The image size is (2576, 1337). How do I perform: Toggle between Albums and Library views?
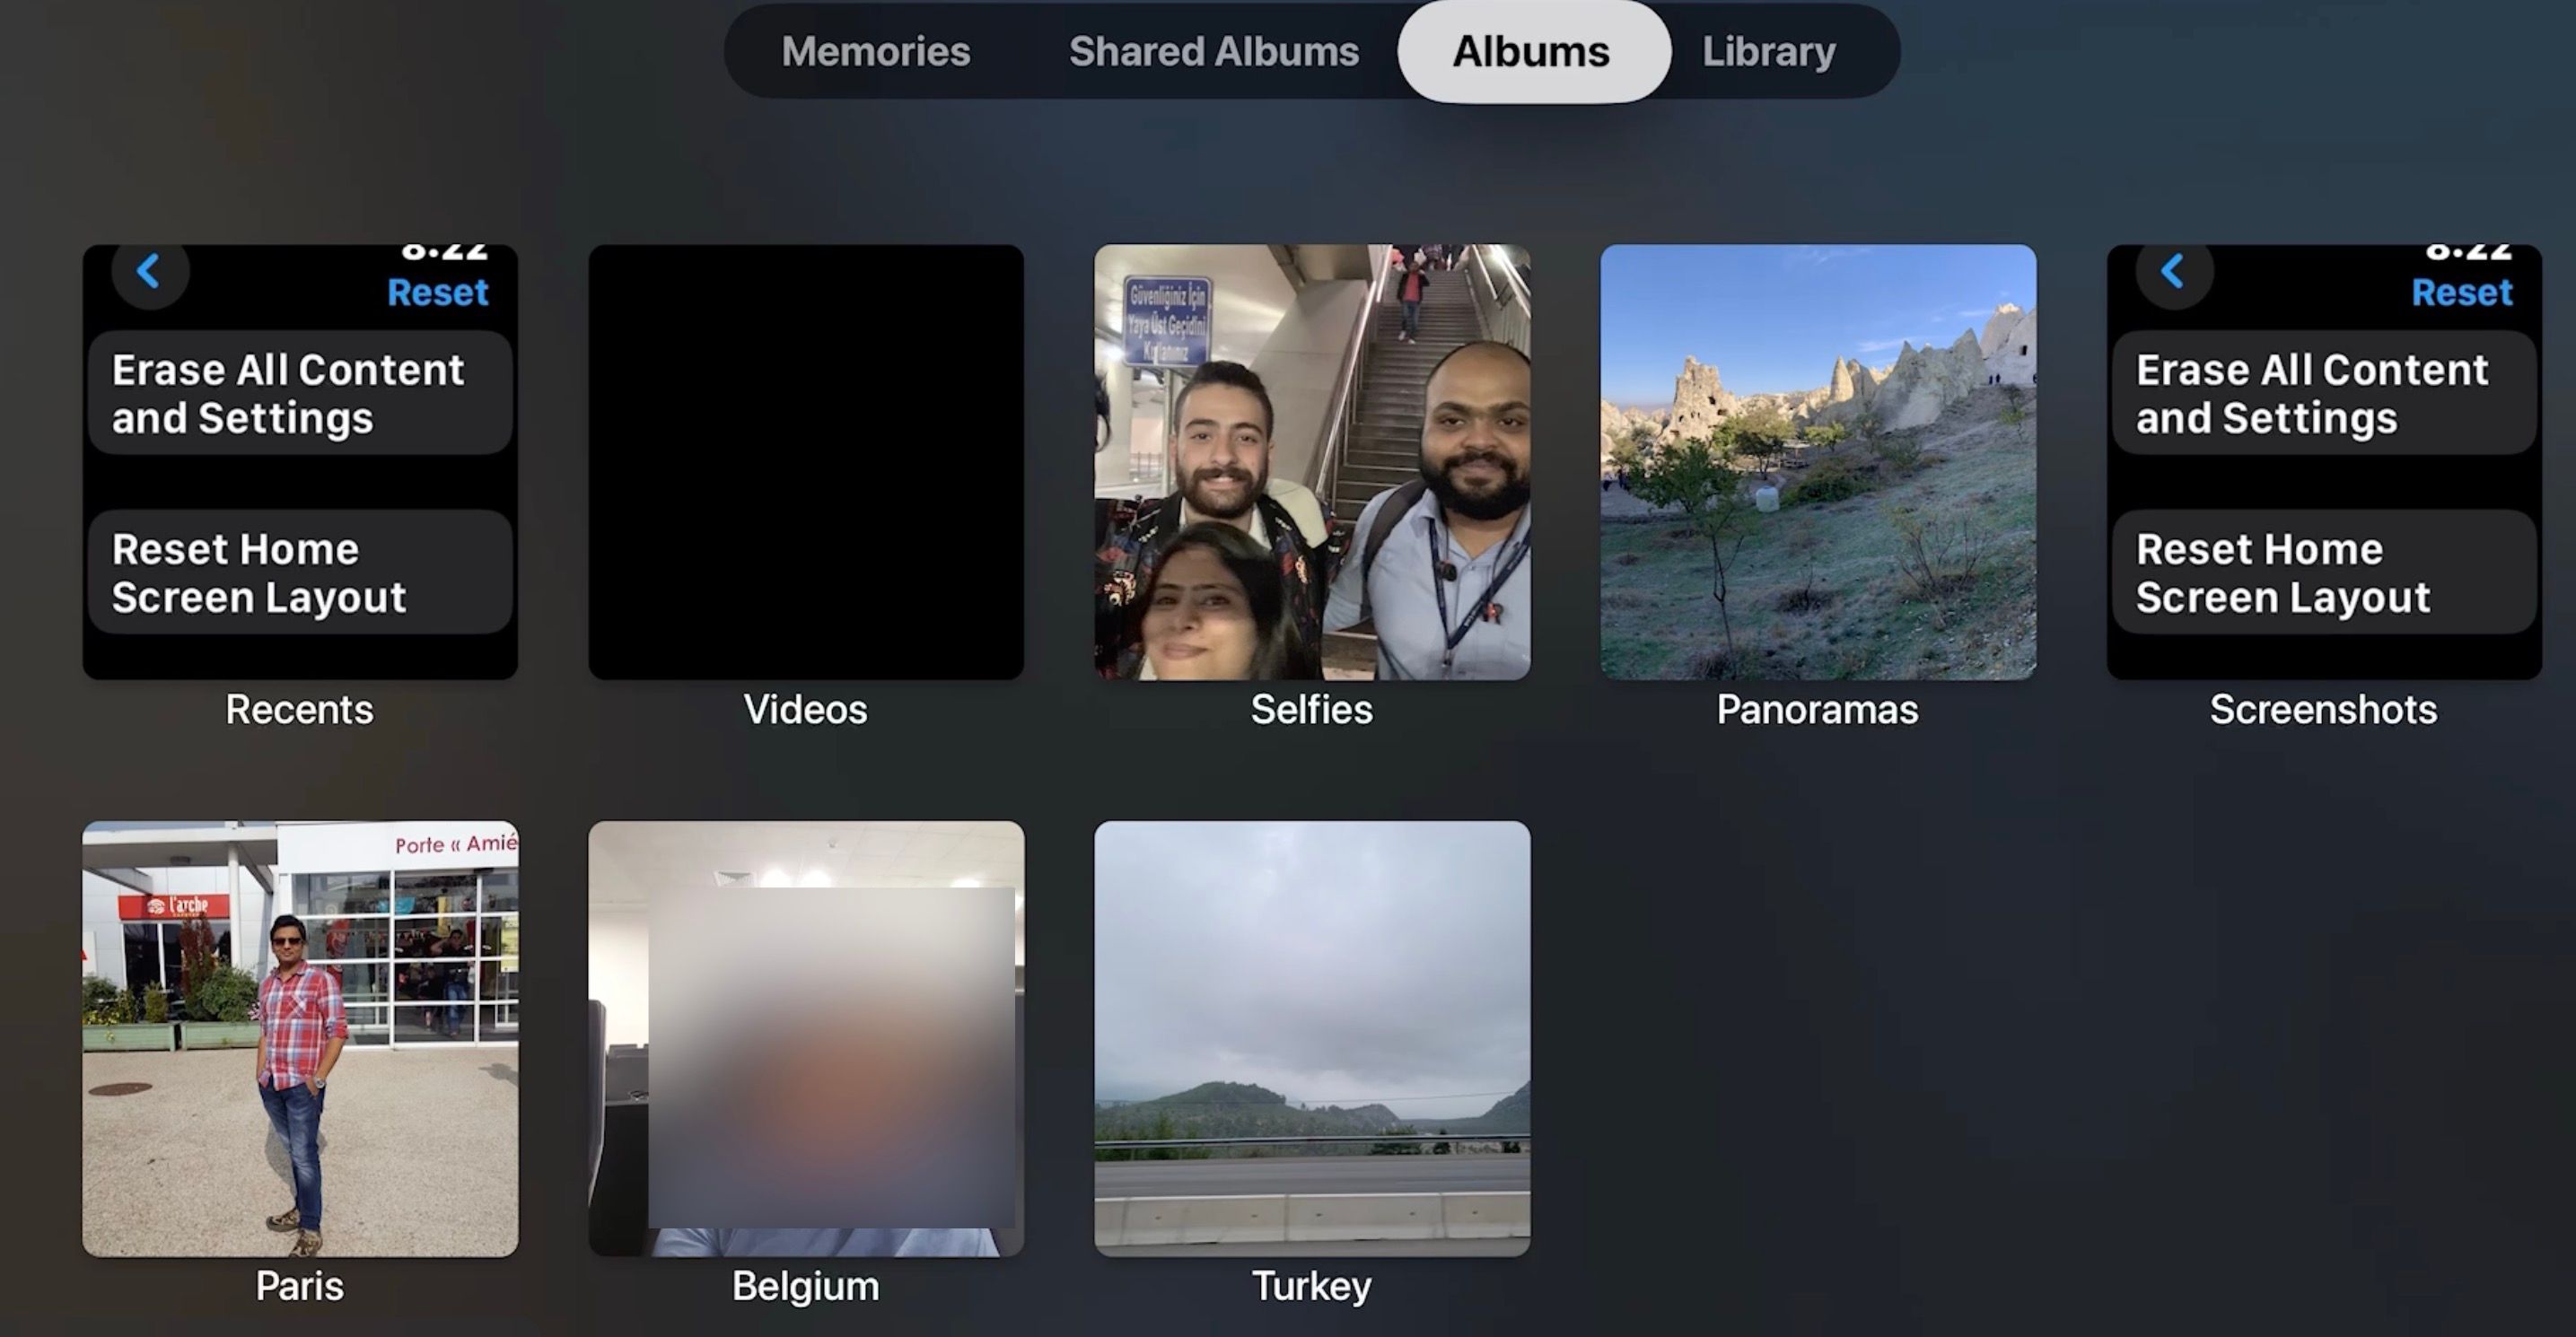1768,49
